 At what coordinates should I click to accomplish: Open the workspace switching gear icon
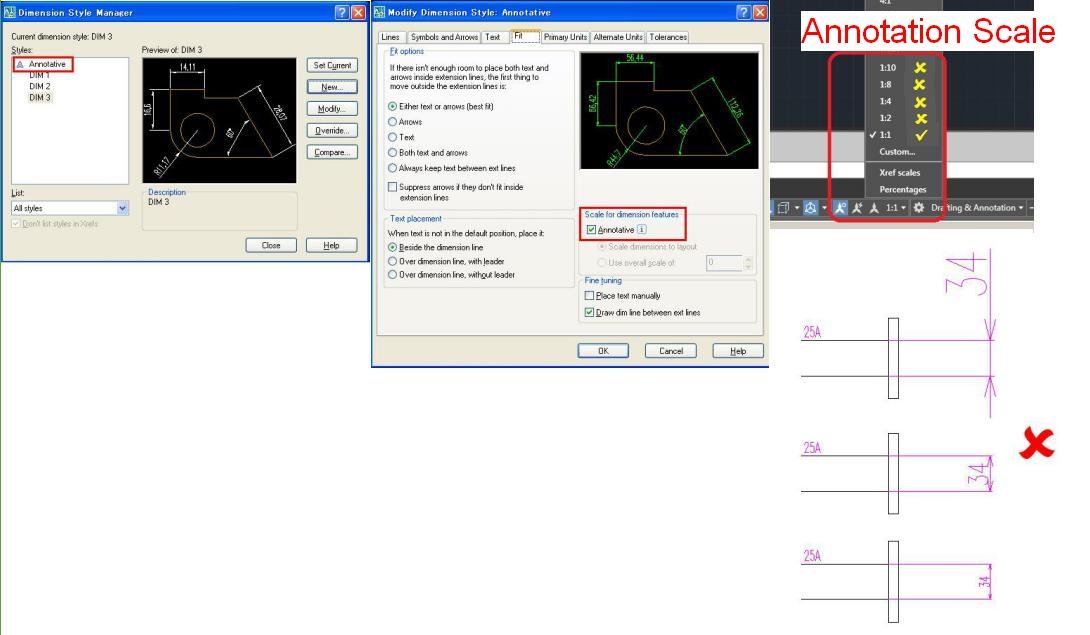(919, 207)
